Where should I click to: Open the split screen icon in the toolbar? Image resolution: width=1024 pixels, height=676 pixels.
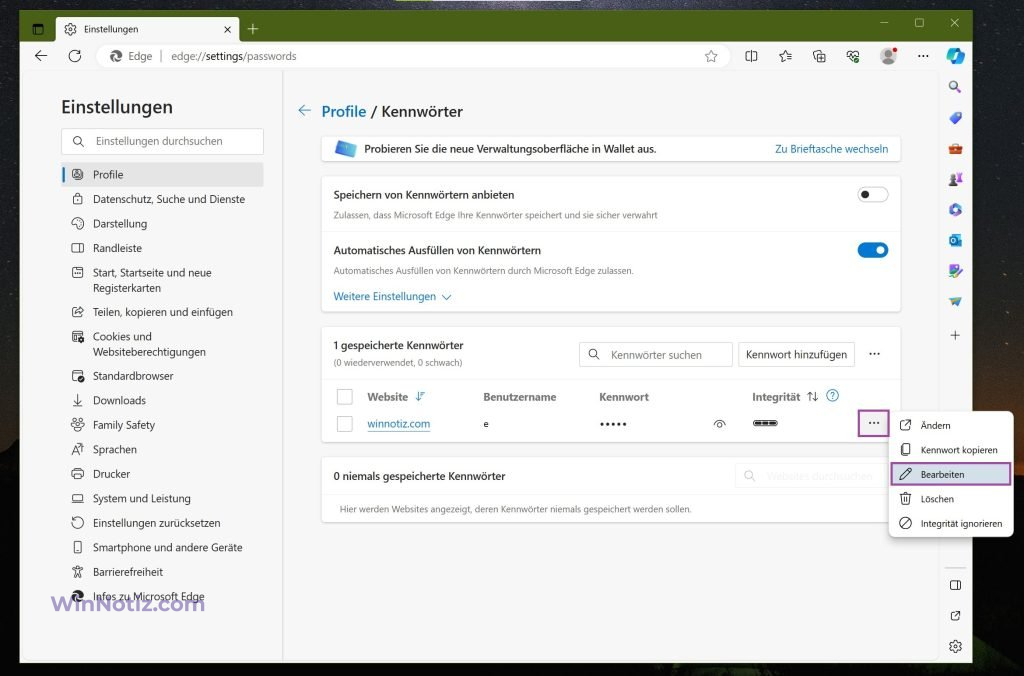pyautogui.click(x=752, y=56)
